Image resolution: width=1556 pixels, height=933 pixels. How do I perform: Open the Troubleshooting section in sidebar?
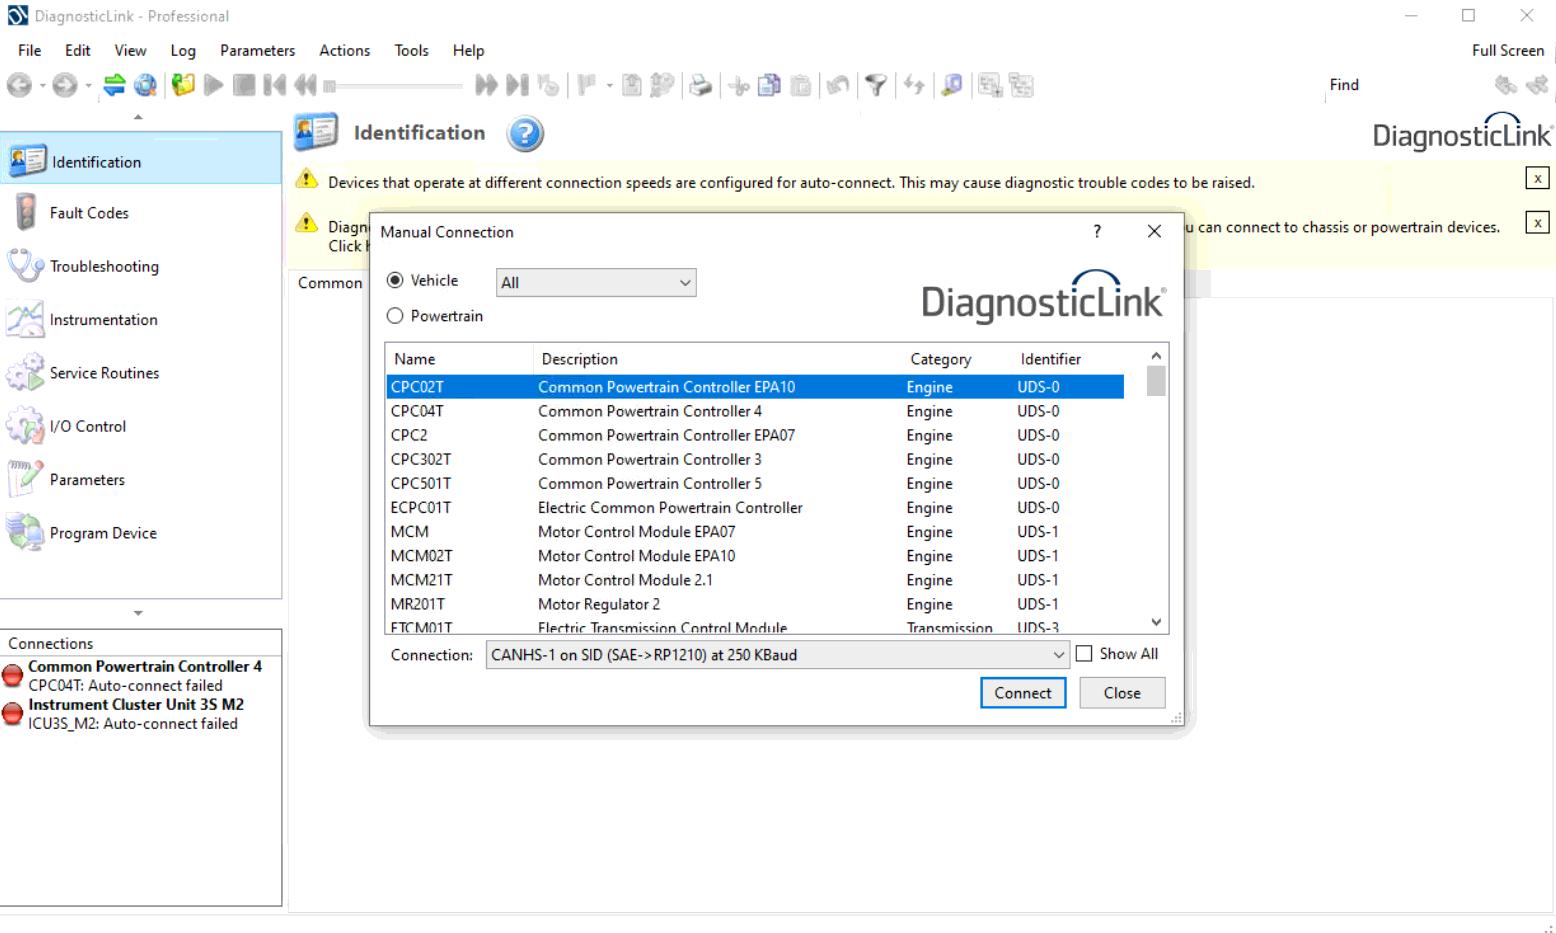[104, 267]
